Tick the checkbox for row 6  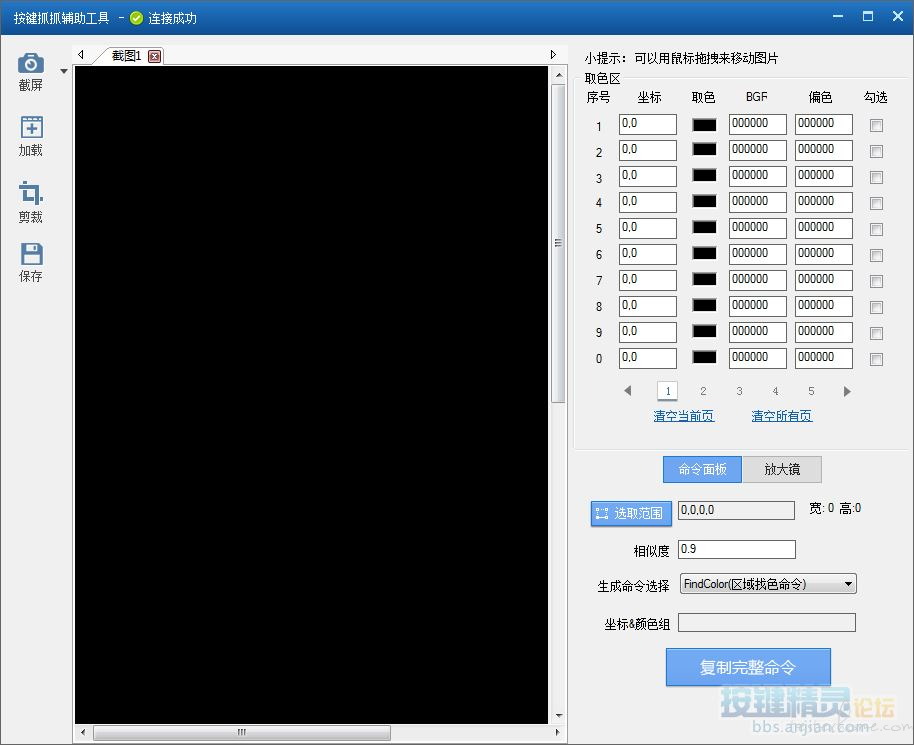[876, 255]
